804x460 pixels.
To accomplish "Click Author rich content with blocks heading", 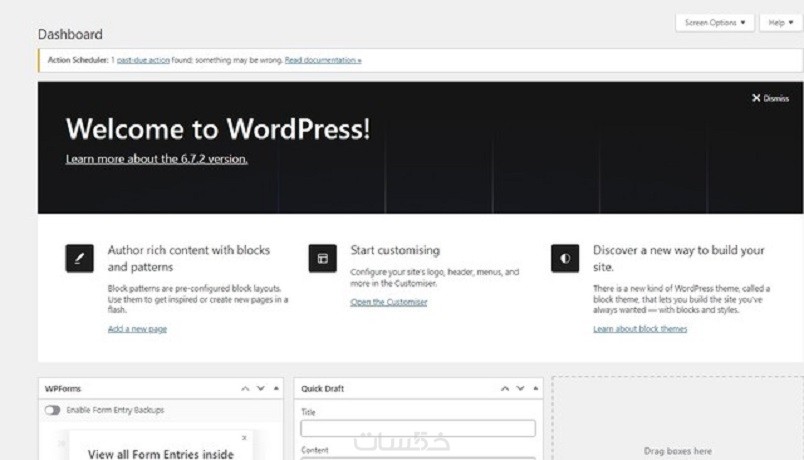I will pyautogui.click(x=189, y=258).
